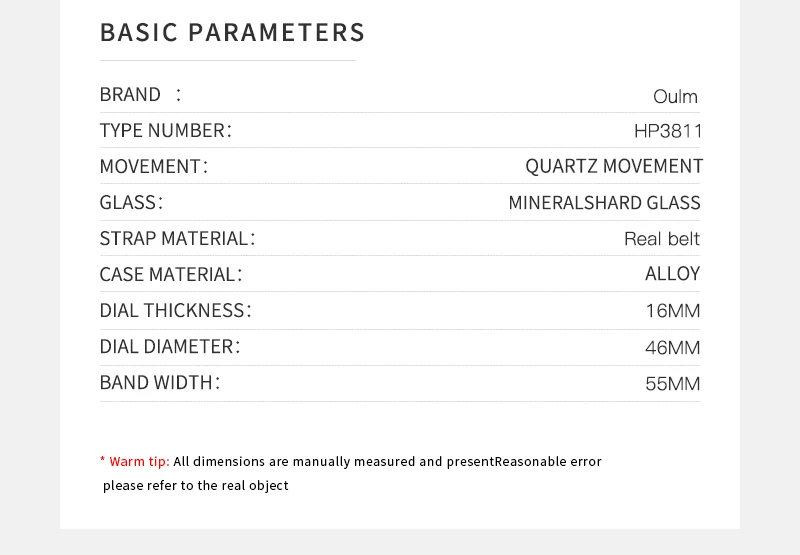Click the MINERALSHARD GLASS value
The height and width of the screenshot is (555, 800).
tap(604, 203)
